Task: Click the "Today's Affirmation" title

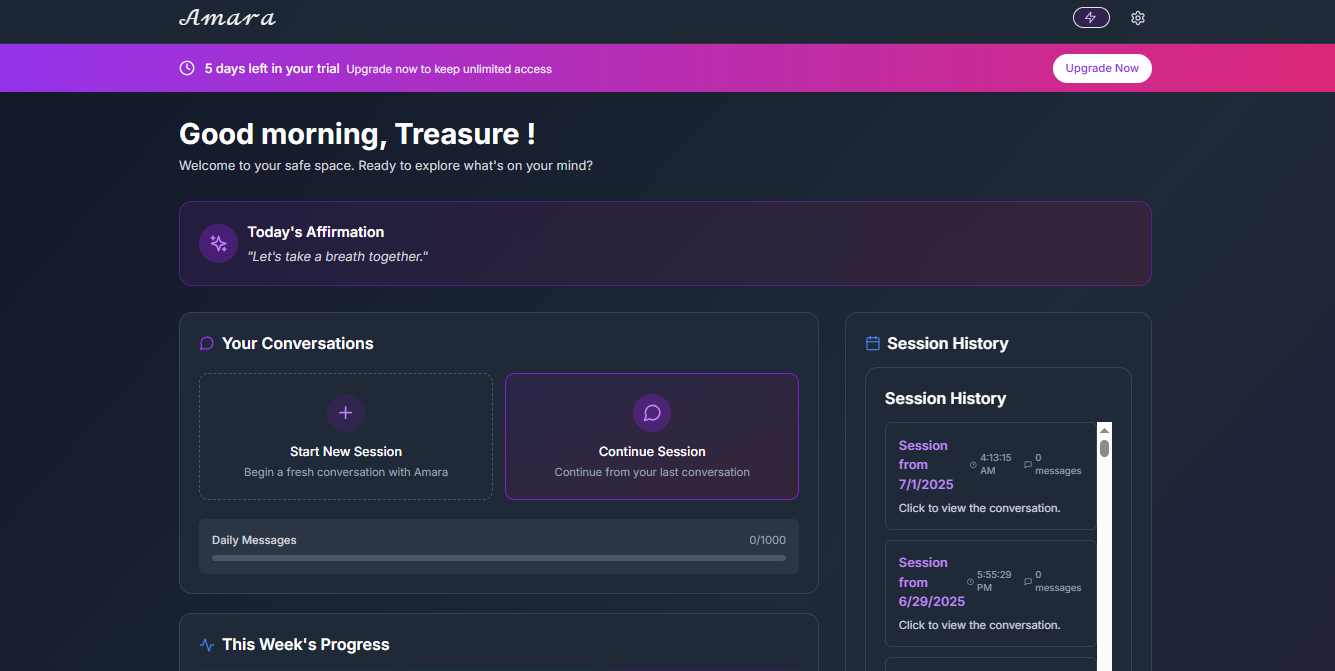Action: coord(316,232)
